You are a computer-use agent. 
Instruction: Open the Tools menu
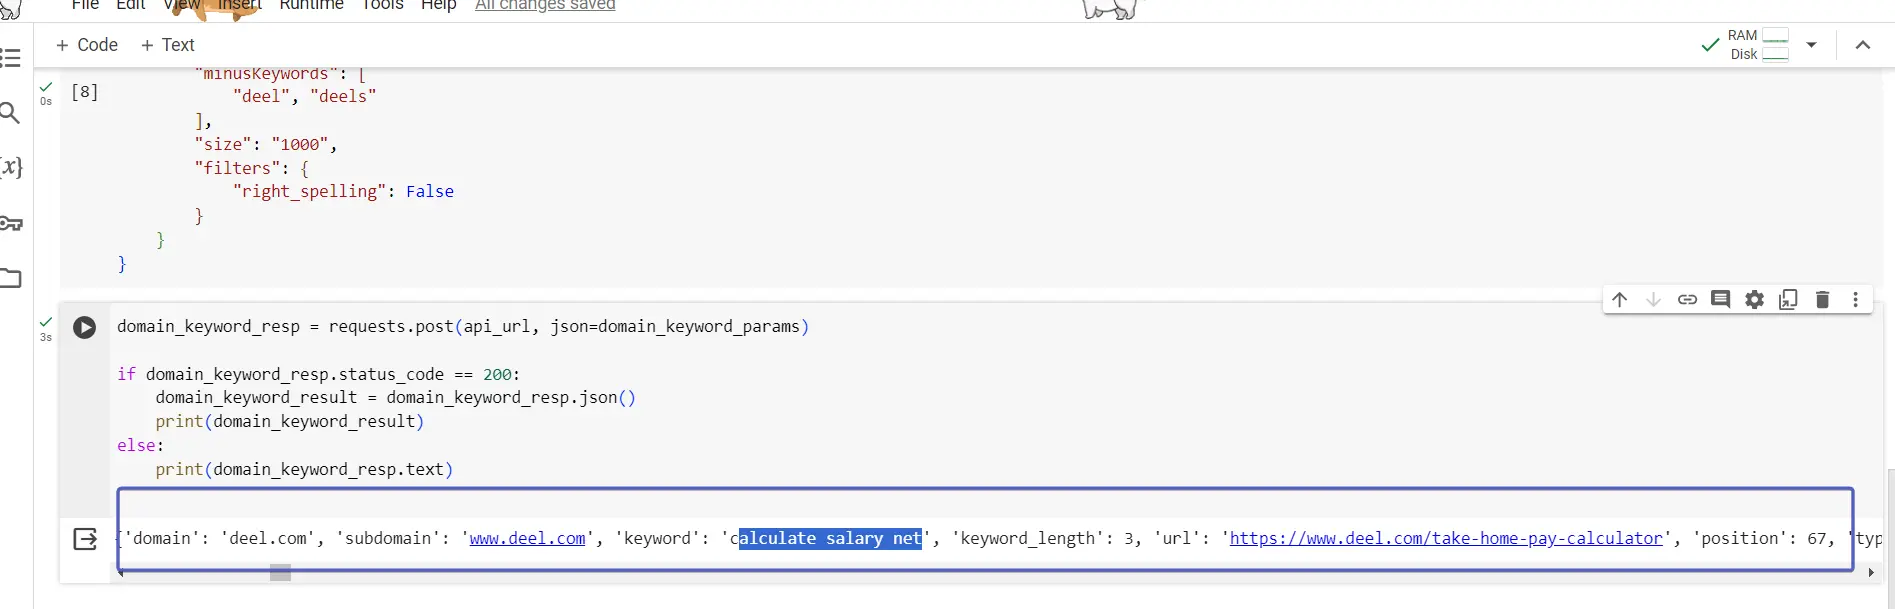382,5
